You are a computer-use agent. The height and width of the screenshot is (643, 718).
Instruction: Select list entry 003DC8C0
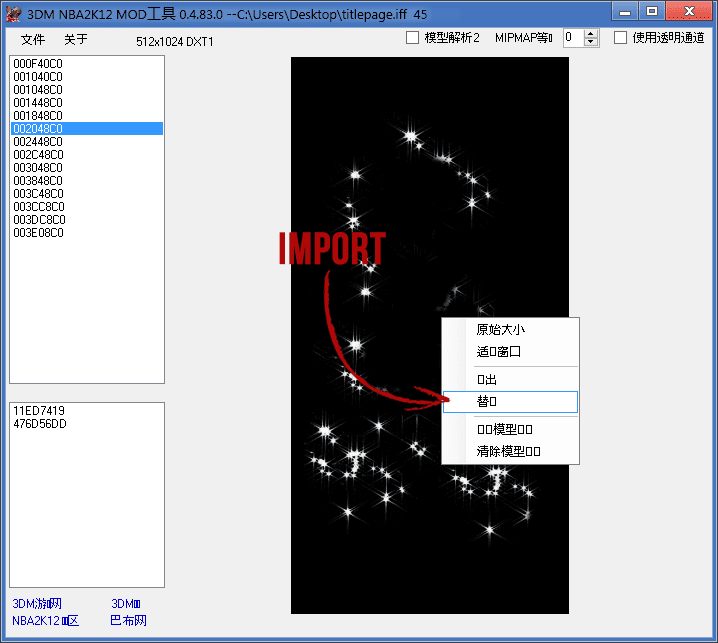tap(87, 220)
